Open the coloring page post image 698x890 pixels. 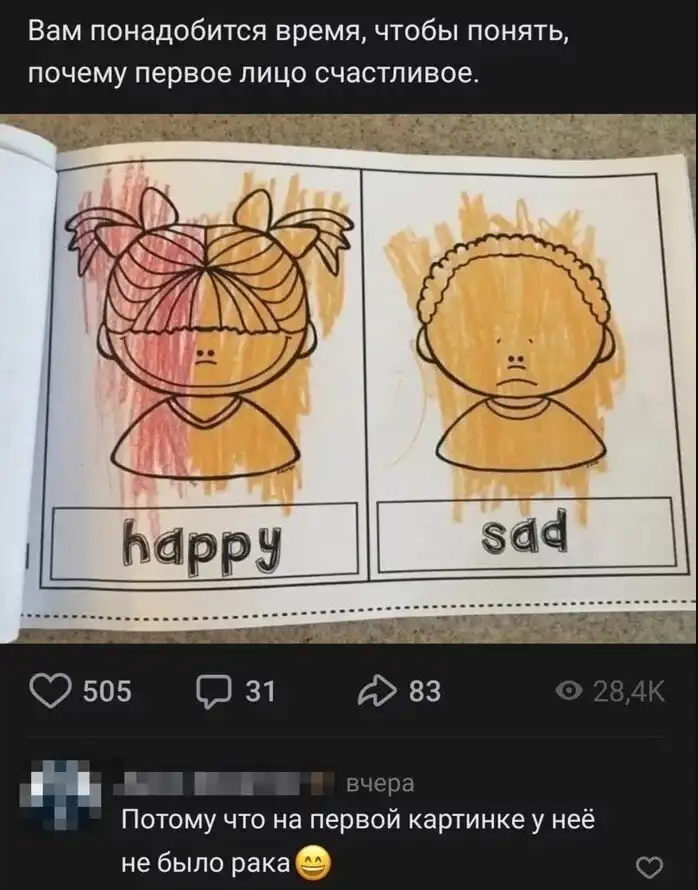pos(349,379)
